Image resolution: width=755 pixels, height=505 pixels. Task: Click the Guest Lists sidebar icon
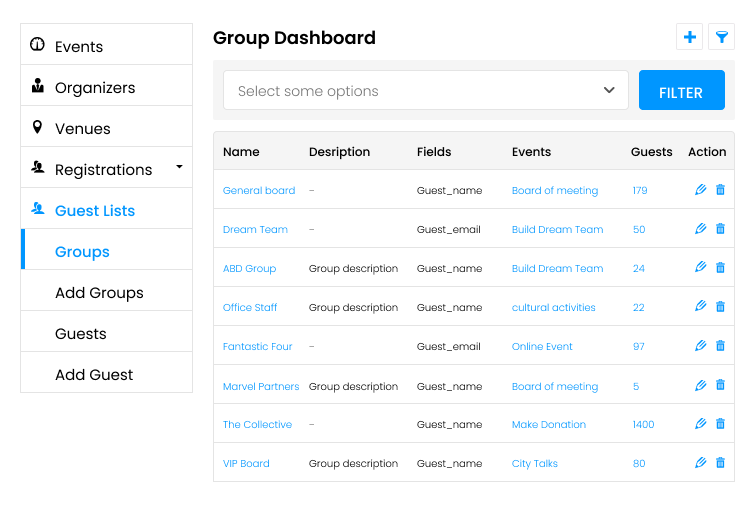click(38, 208)
